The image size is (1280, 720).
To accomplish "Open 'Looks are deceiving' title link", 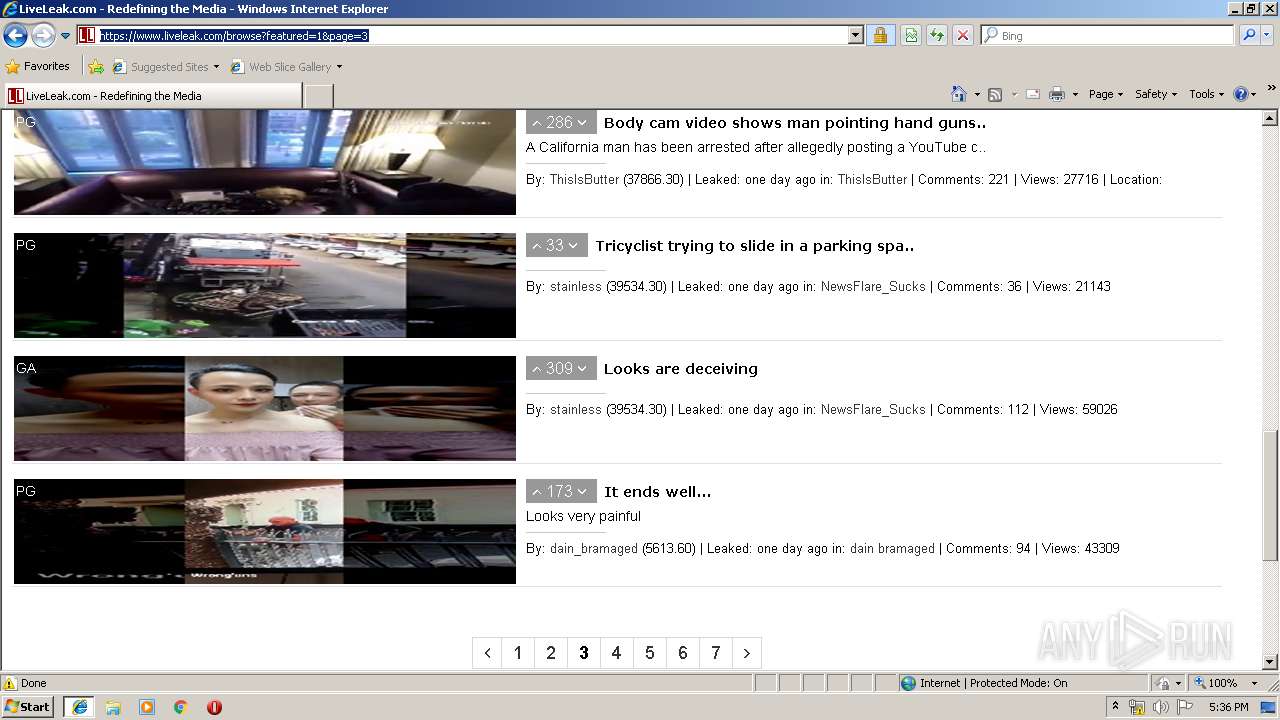I will click(x=681, y=369).
